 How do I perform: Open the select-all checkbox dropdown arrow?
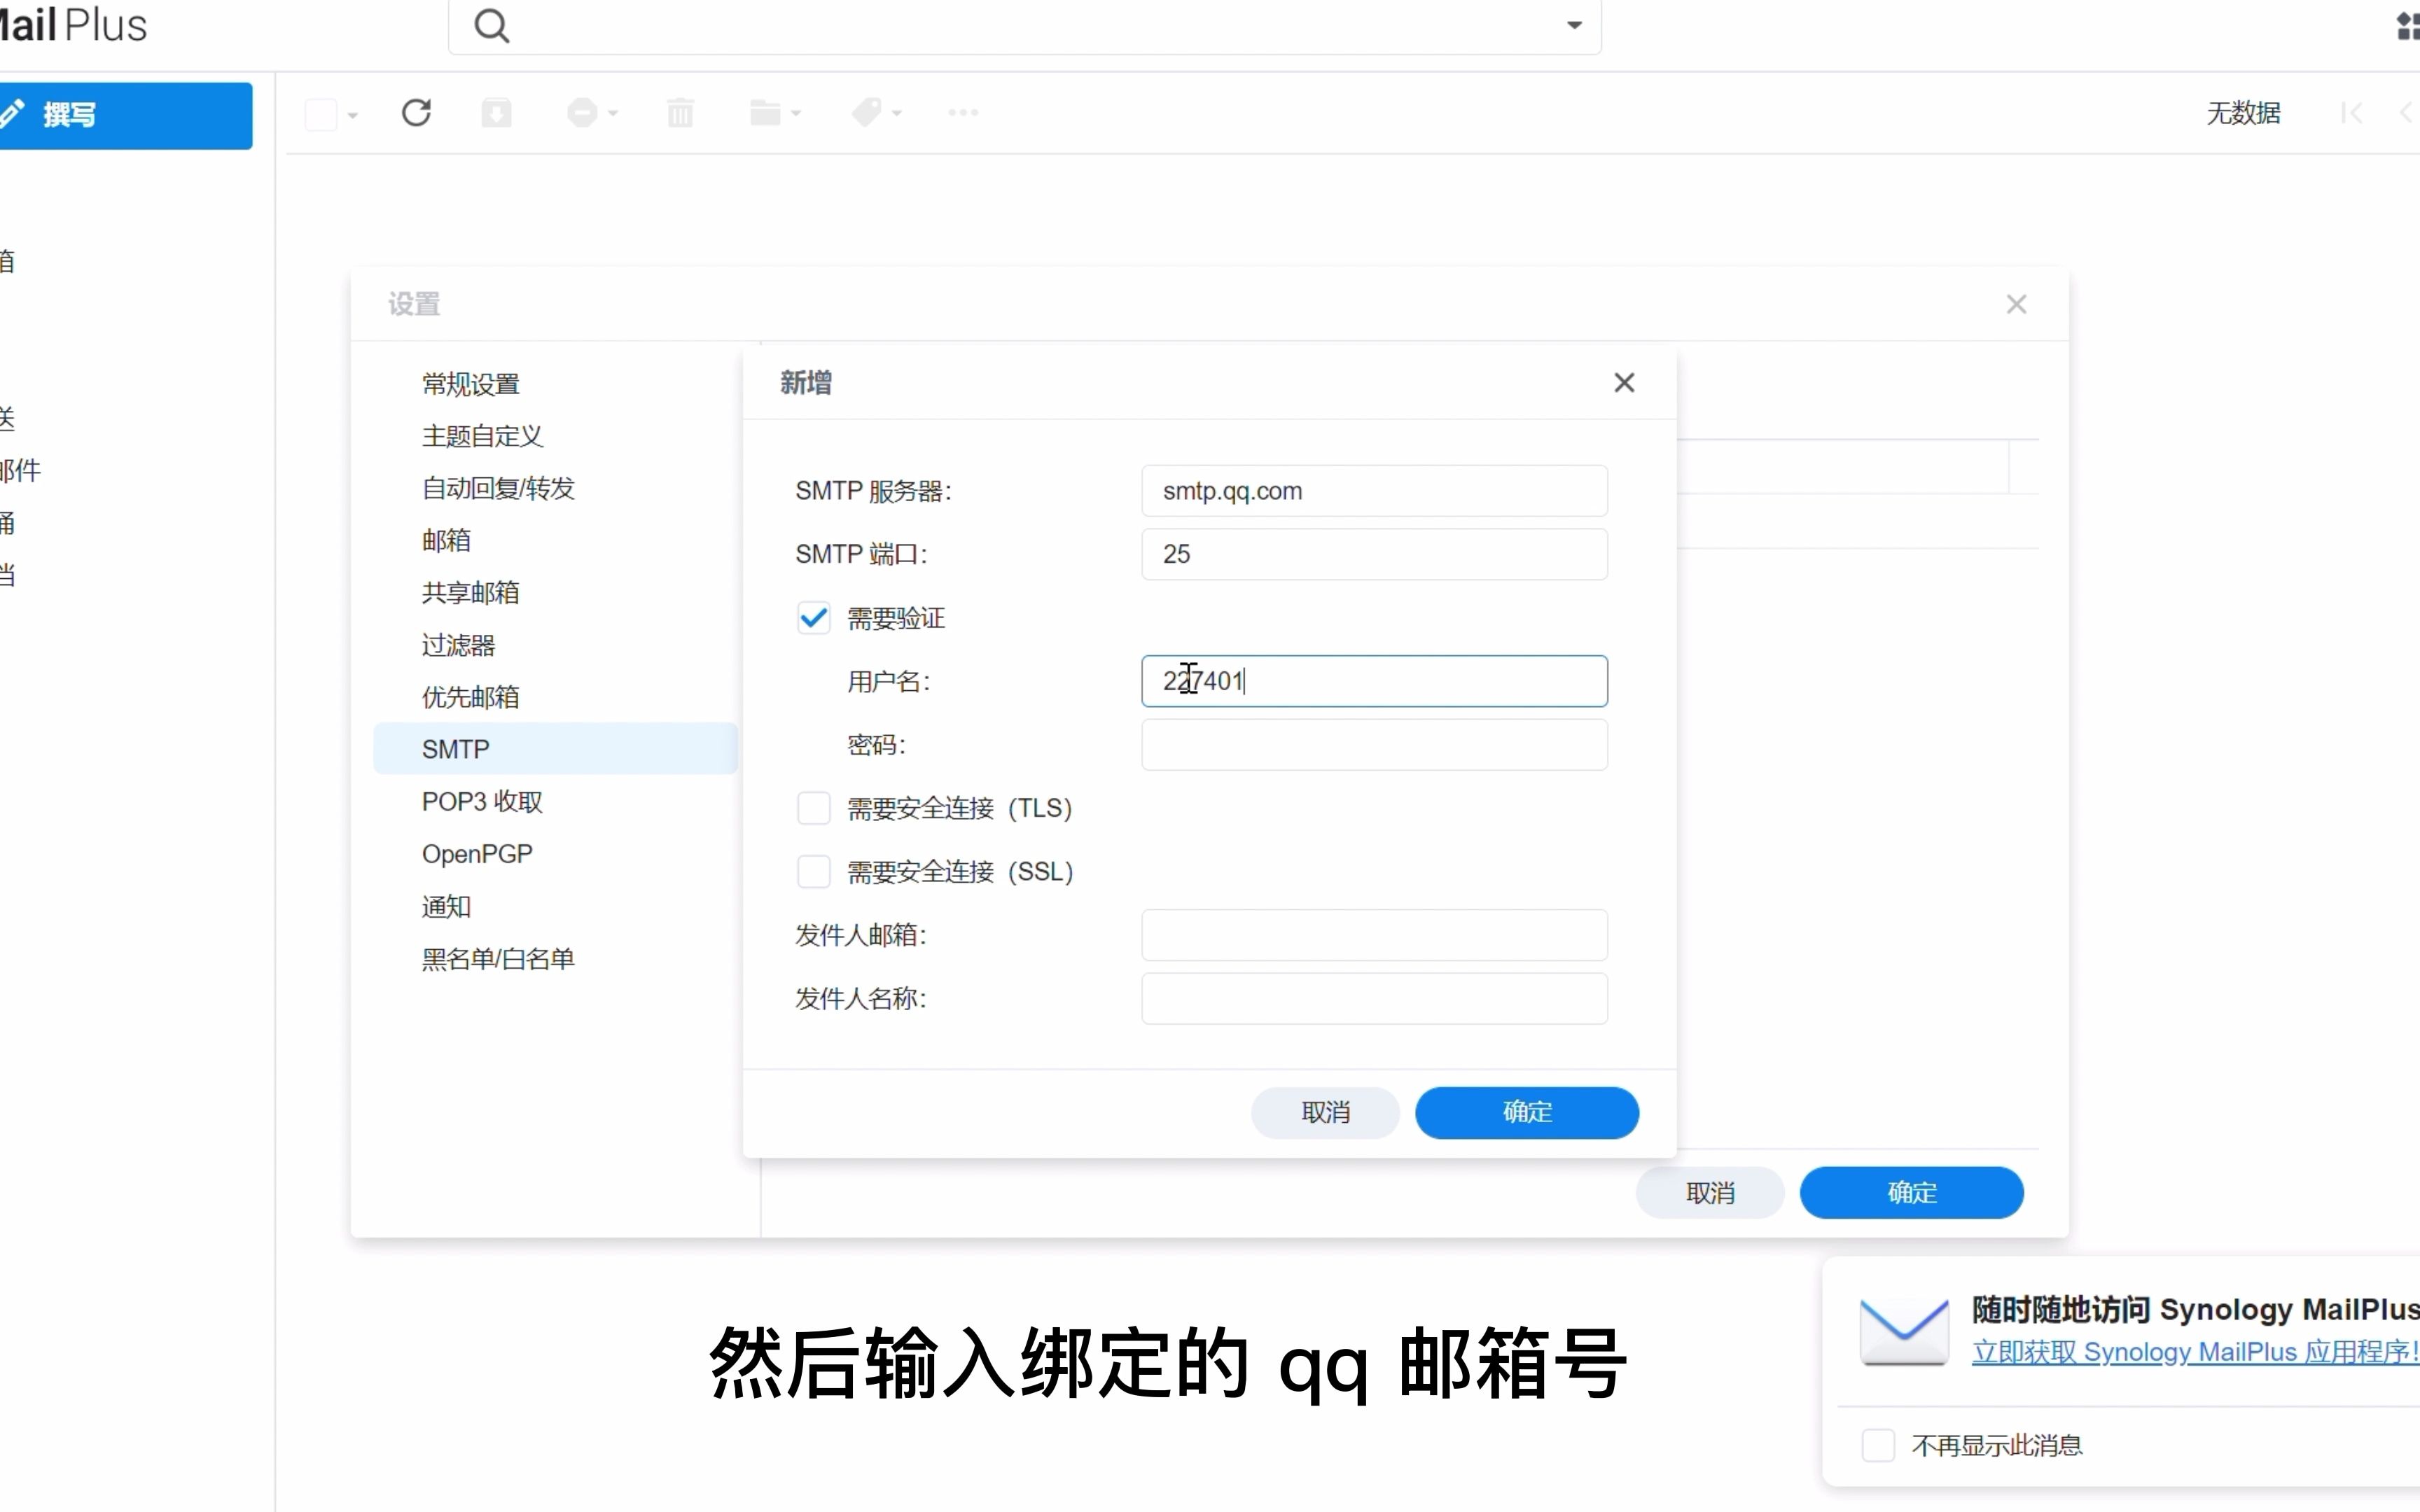(x=352, y=115)
